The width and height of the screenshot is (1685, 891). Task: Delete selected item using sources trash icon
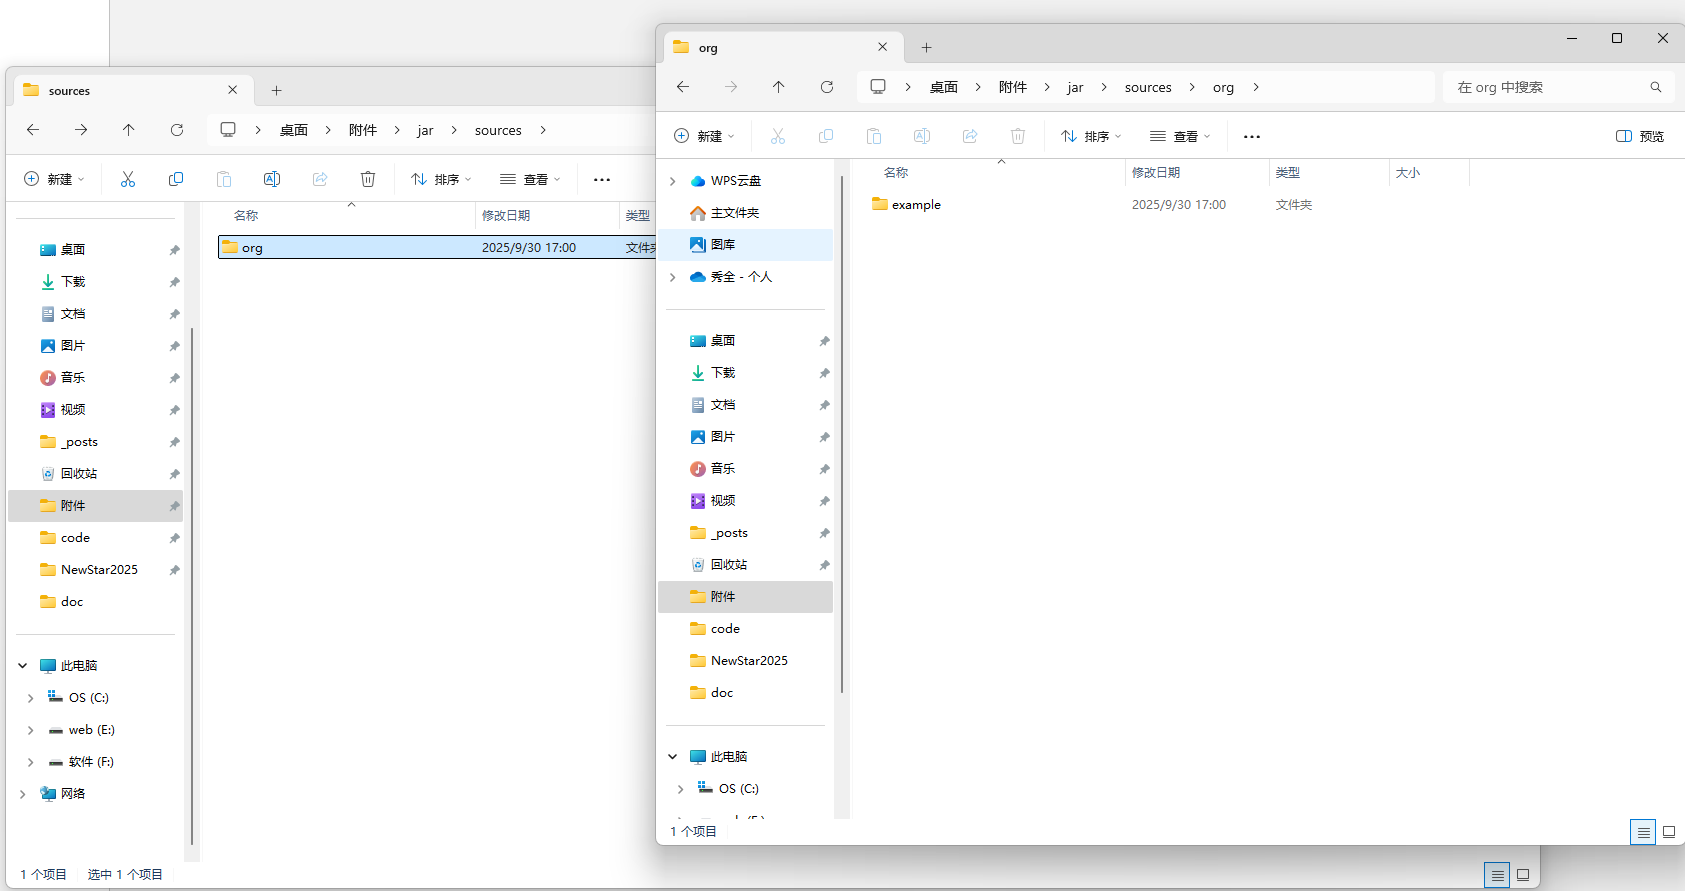pyautogui.click(x=368, y=179)
